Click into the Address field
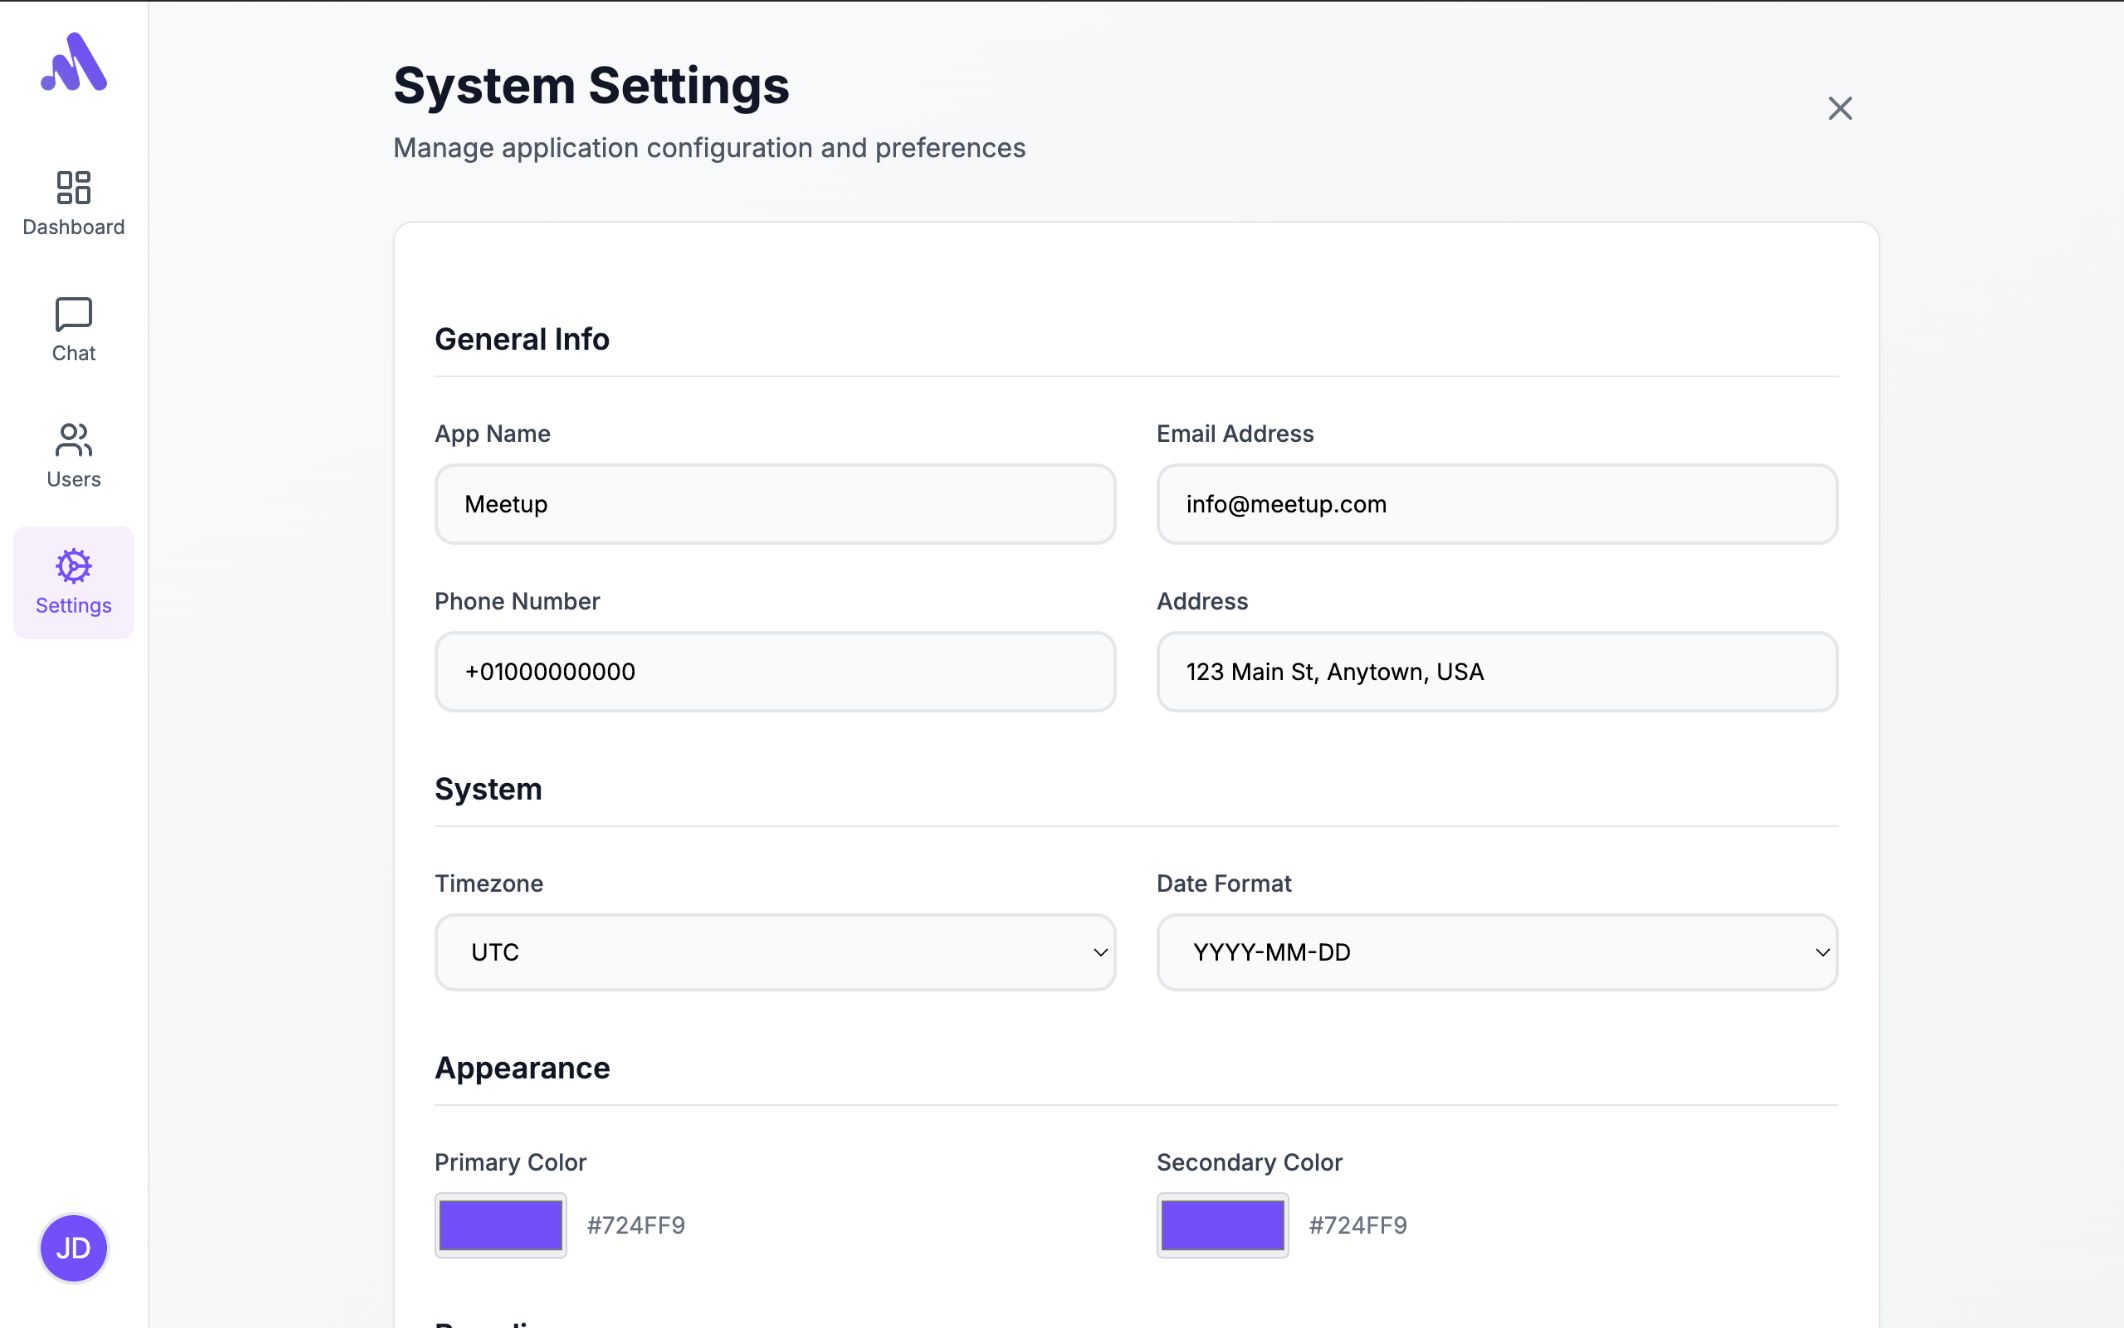Viewport: 2124px width, 1328px height. click(1496, 672)
